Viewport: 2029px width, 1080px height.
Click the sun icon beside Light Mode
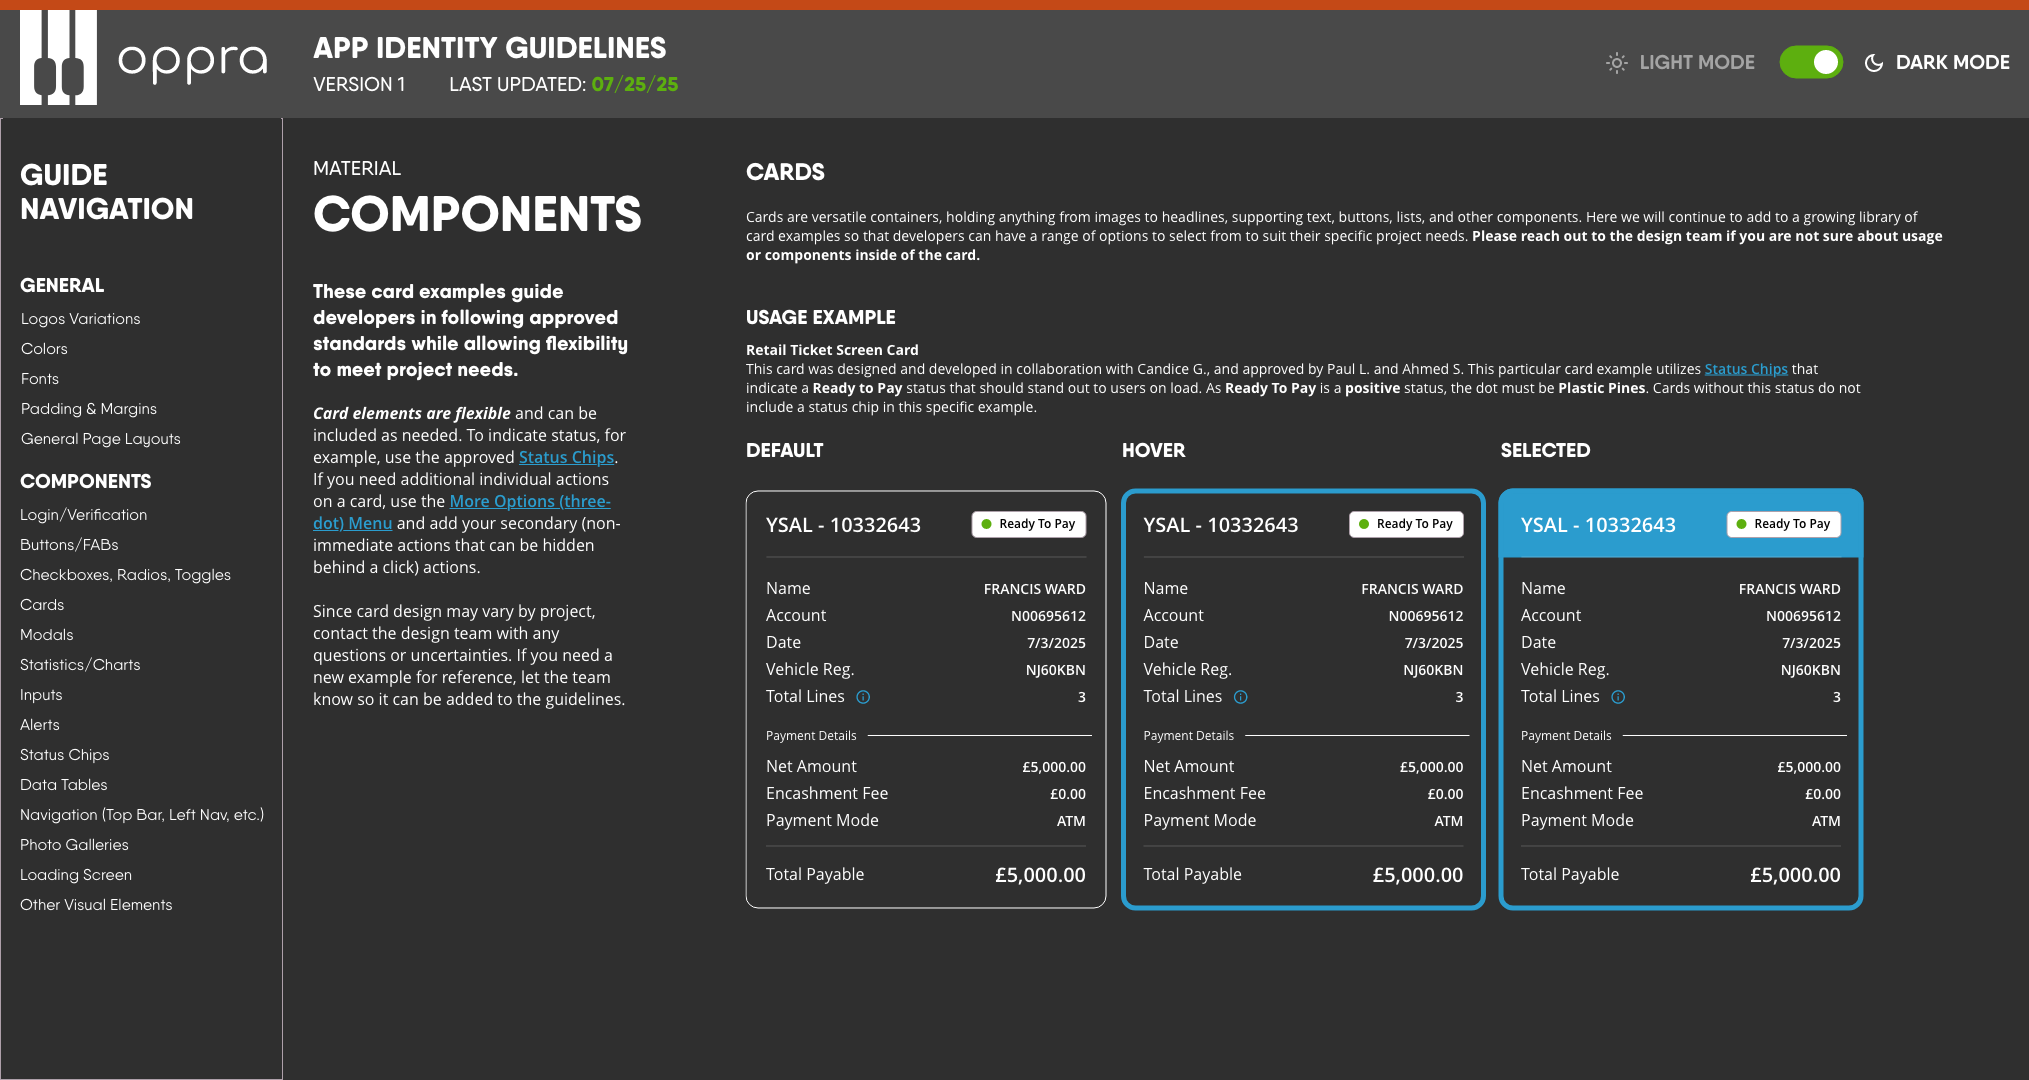[x=1616, y=62]
